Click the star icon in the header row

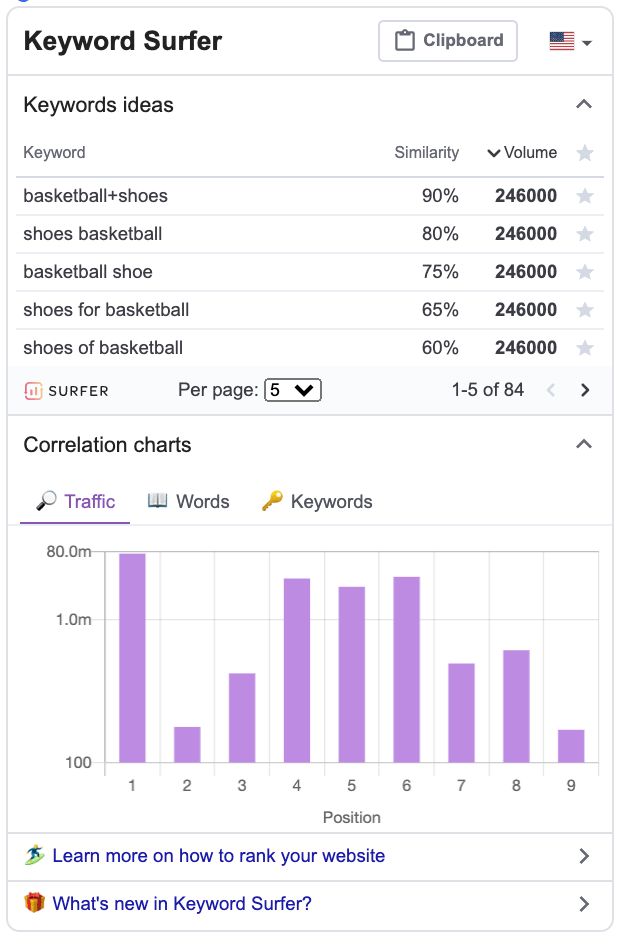584,153
